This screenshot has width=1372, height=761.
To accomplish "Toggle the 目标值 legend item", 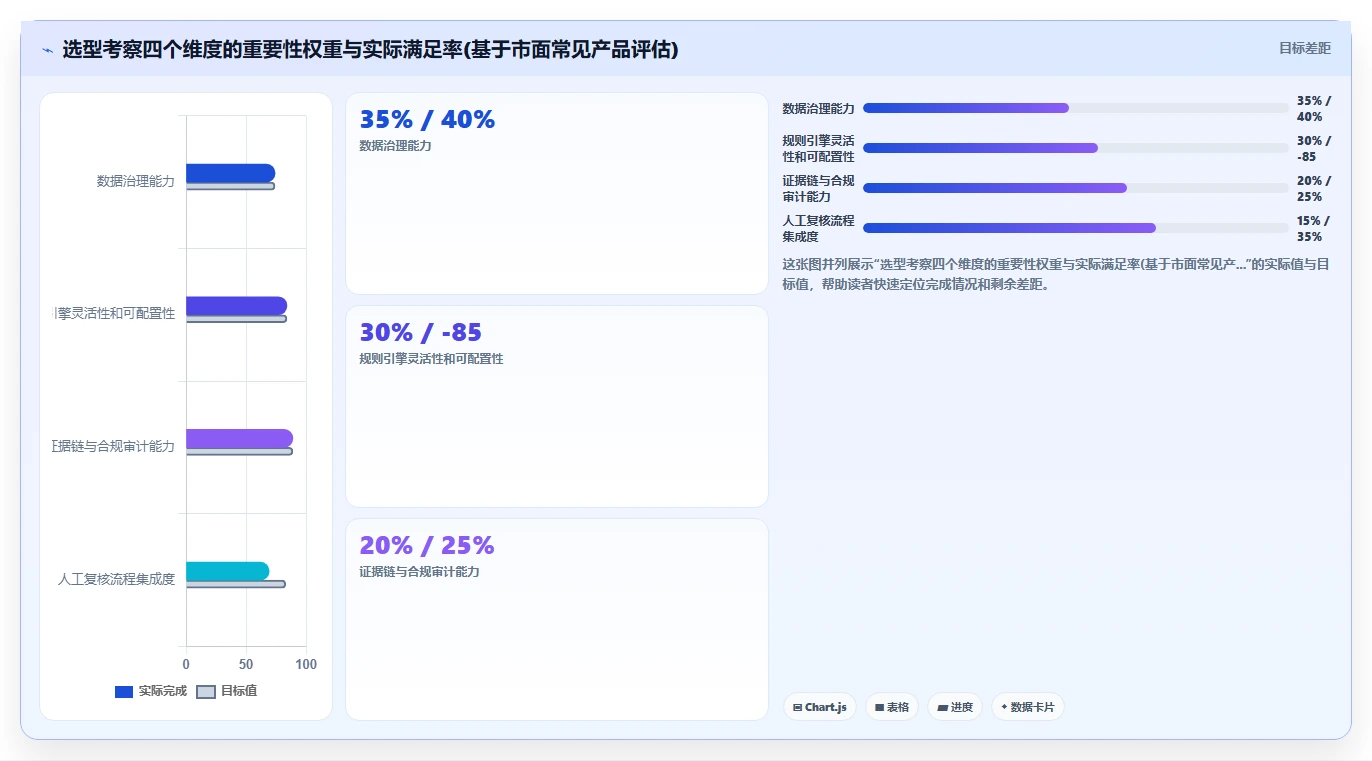I will (x=227, y=691).
